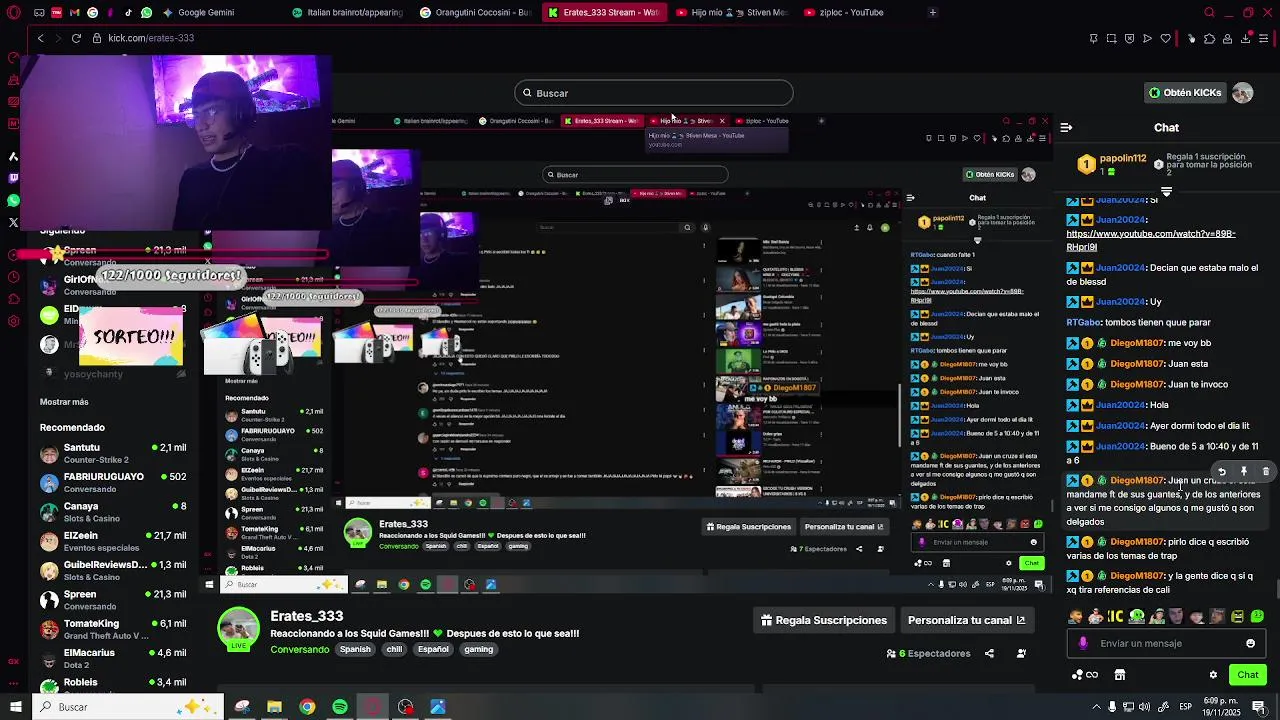Click the Windows taskbar Buscar box
The width and height of the screenshot is (1280, 720).
pyautogui.click(x=130, y=707)
